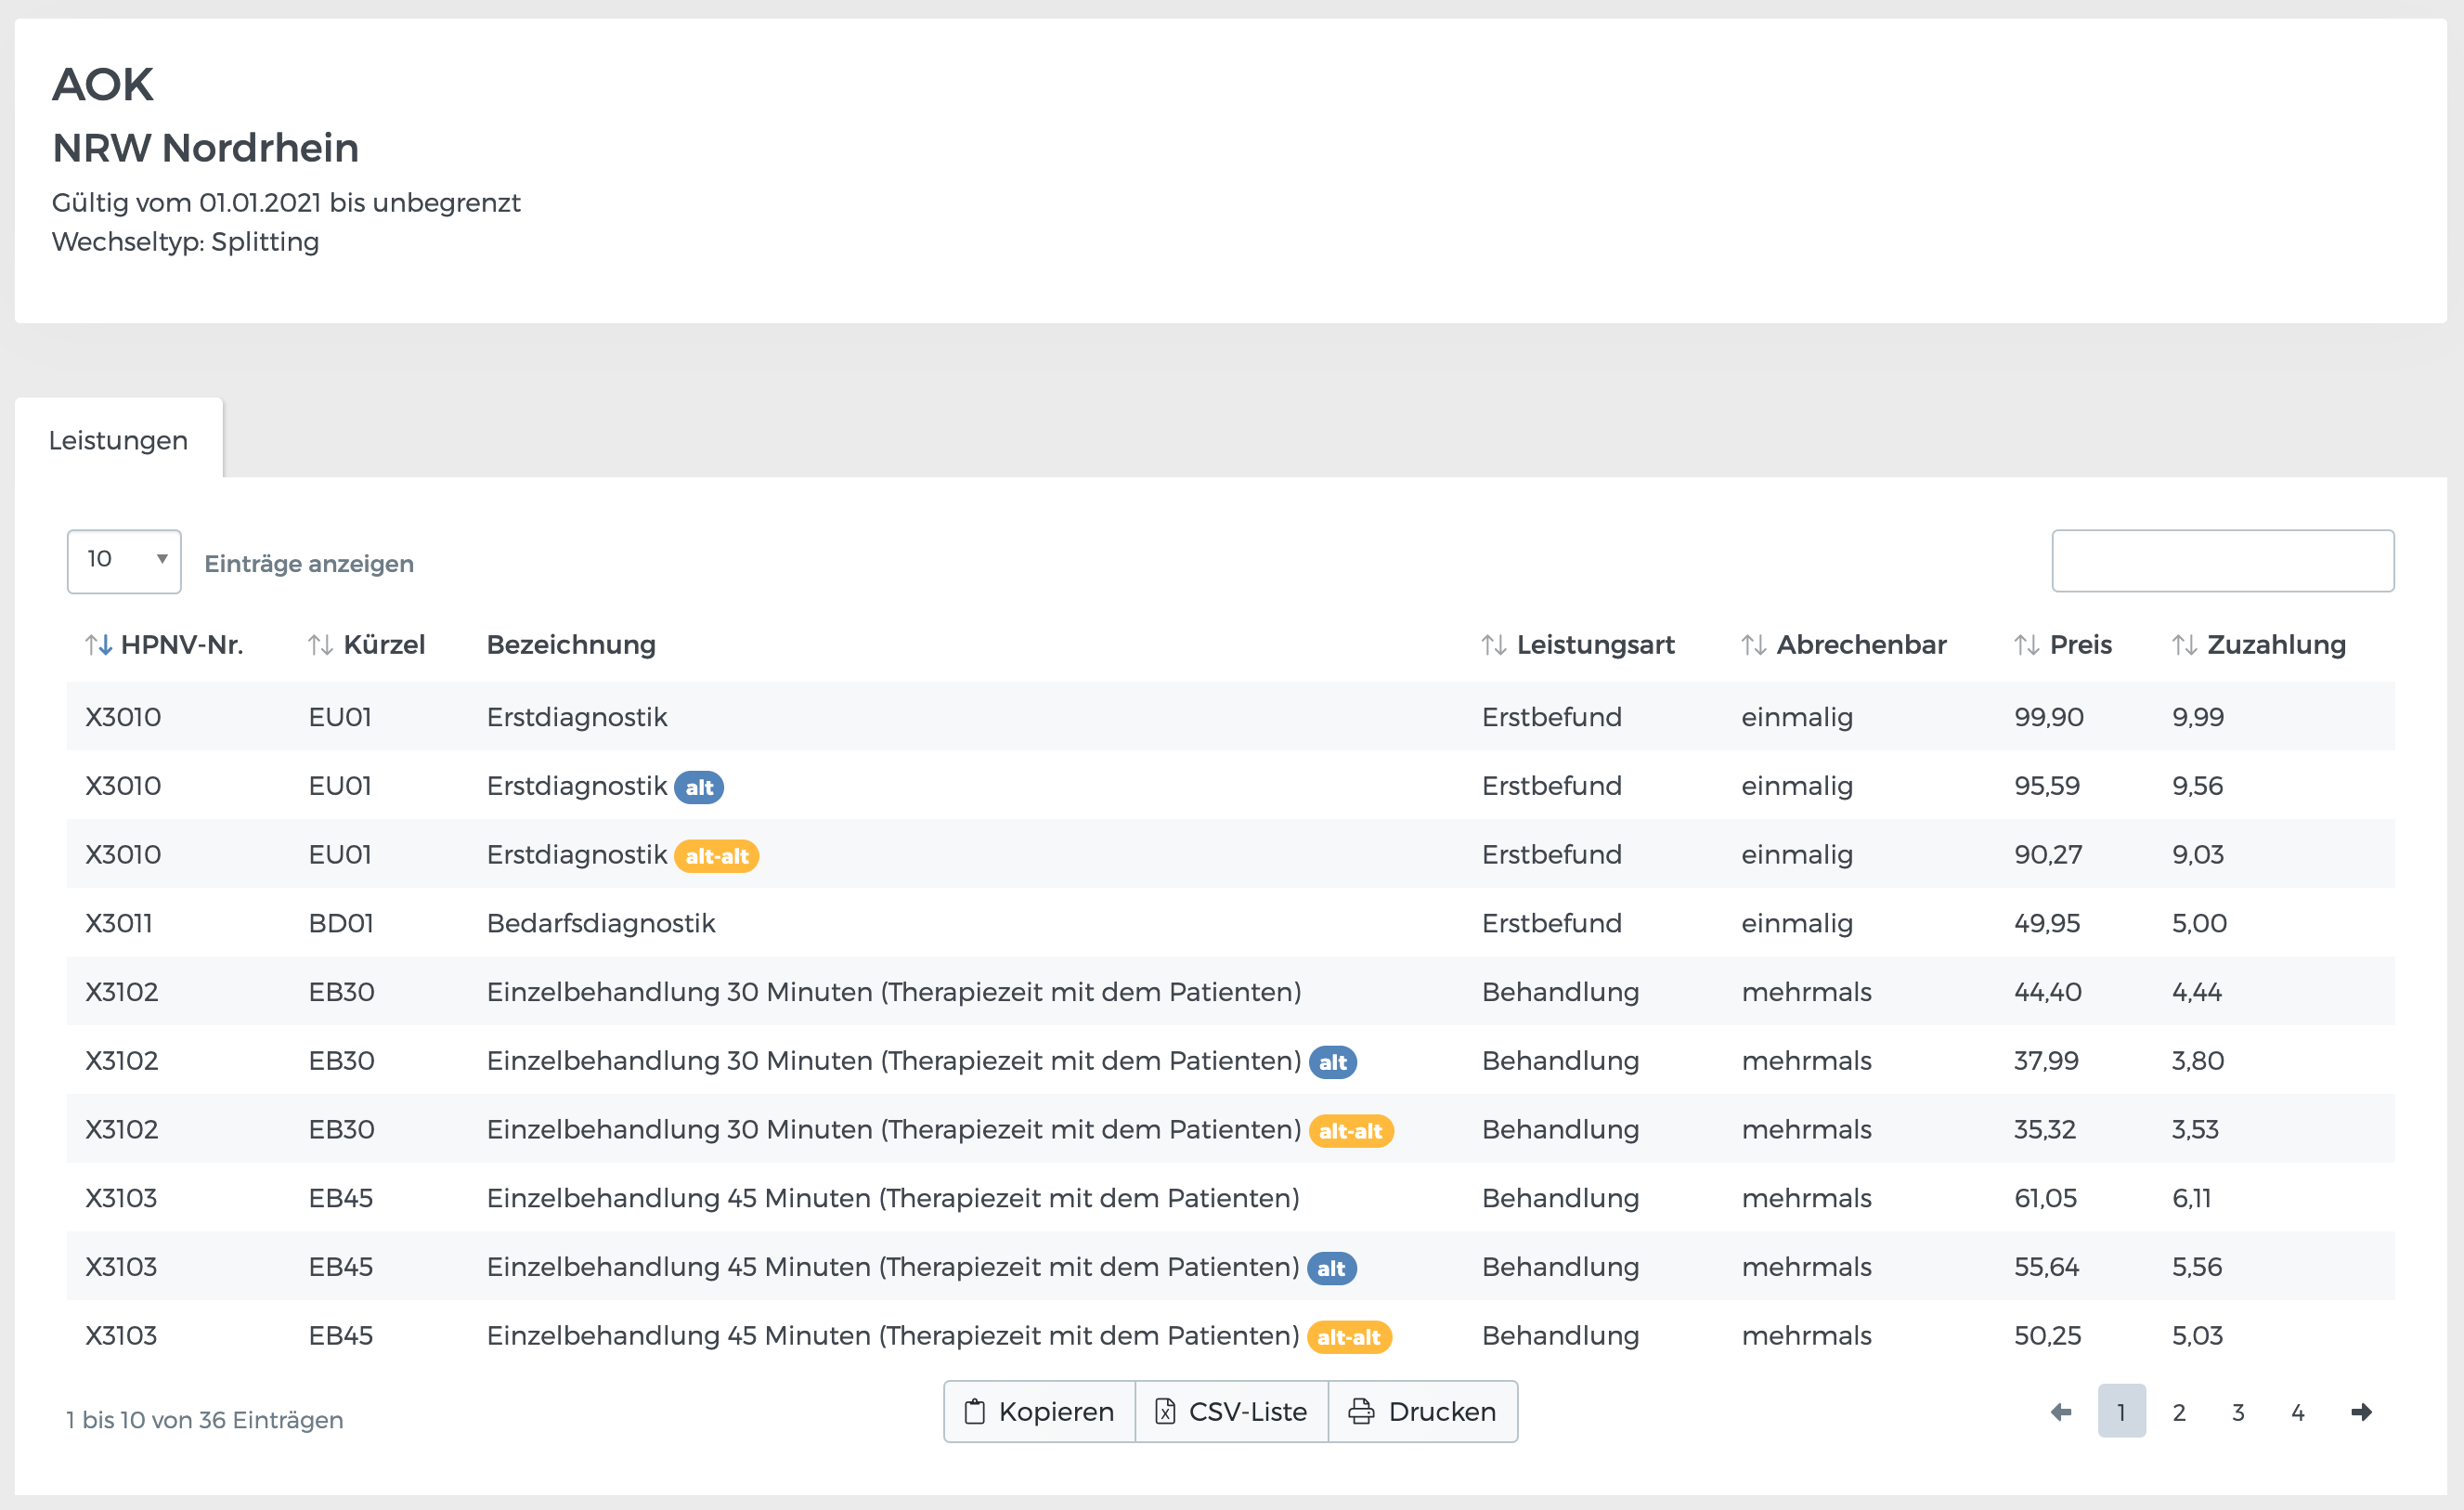This screenshot has width=2464, height=1510.
Task: Go to next page with right arrow
Action: pos(2361,1412)
